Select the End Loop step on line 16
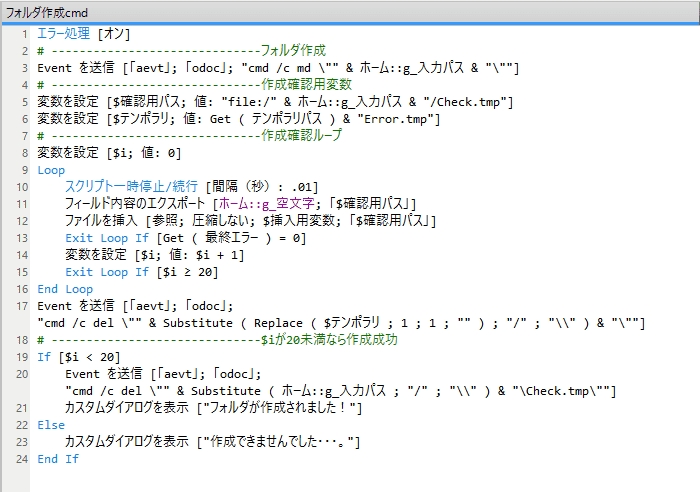Viewport: 700px width, 492px height. coord(65,289)
